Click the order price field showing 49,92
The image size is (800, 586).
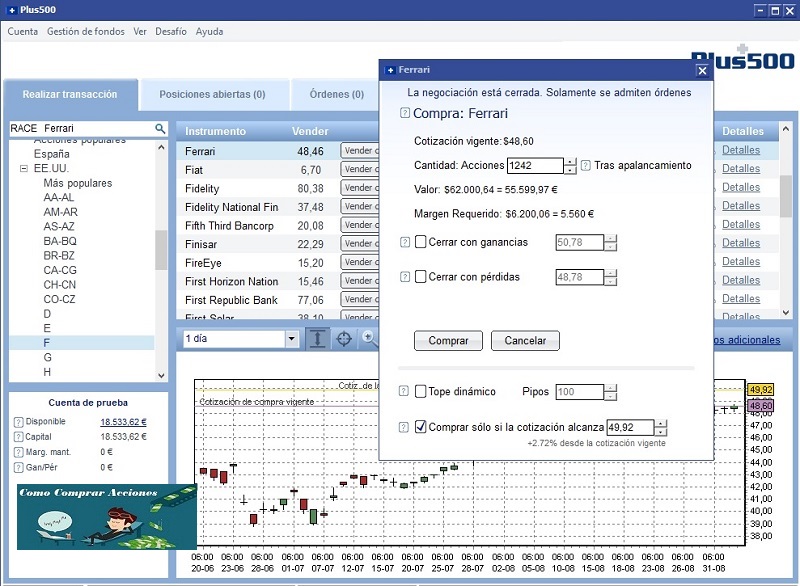pos(630,427)
